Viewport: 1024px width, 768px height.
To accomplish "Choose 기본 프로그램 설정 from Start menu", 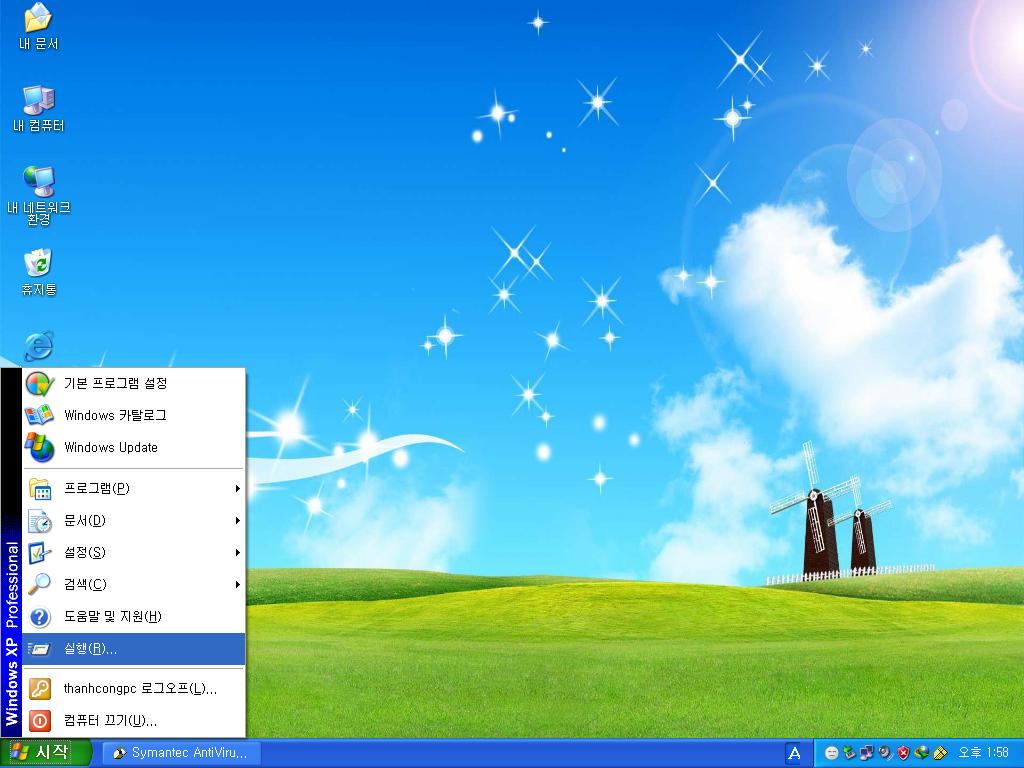I will [x=134, y=383].
